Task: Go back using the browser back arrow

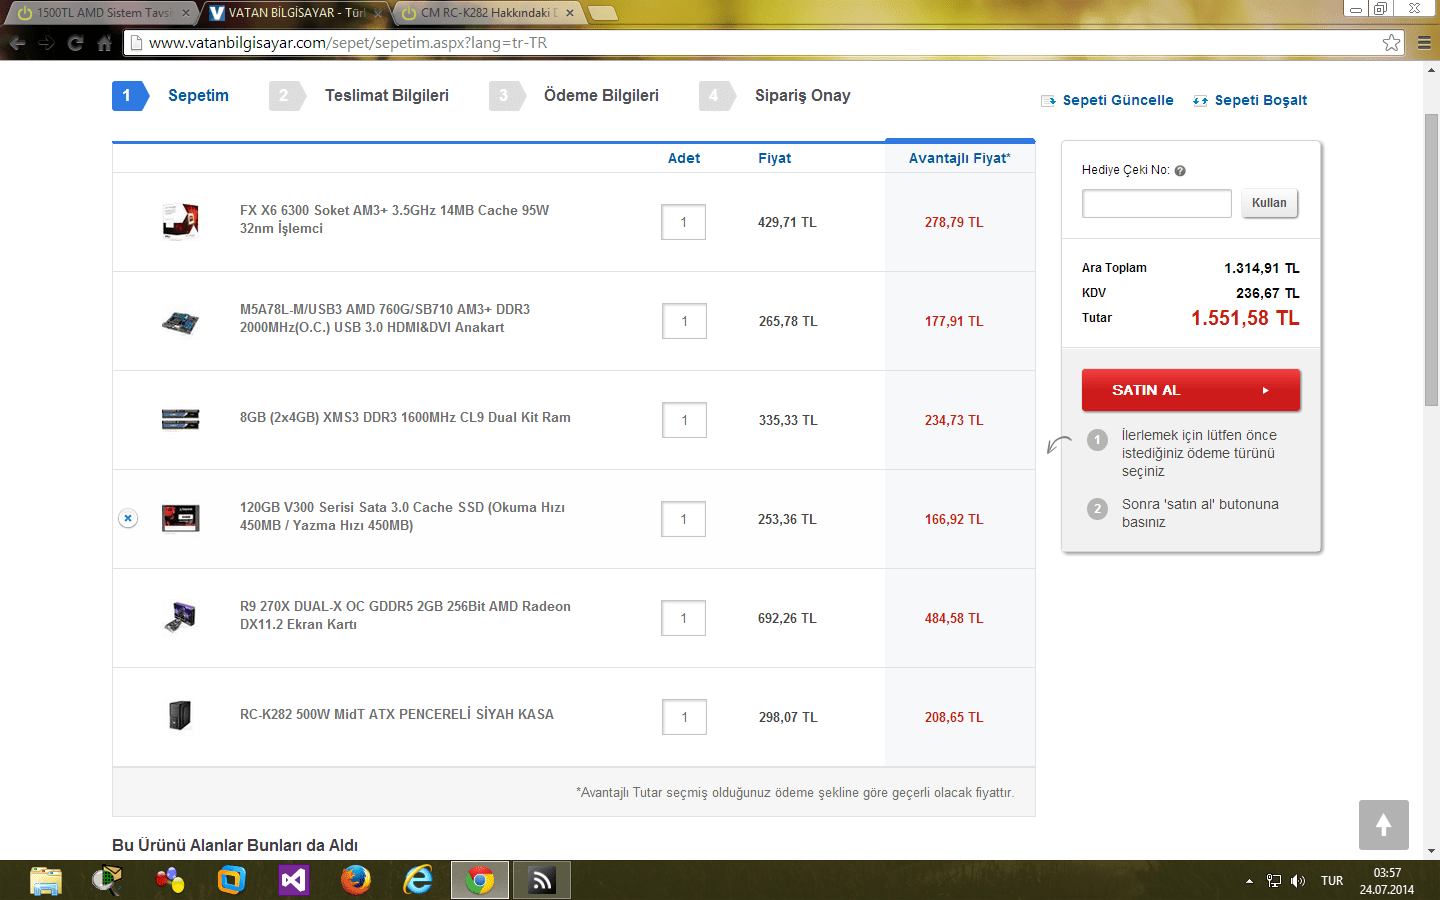Action: (x=17, y=43)
